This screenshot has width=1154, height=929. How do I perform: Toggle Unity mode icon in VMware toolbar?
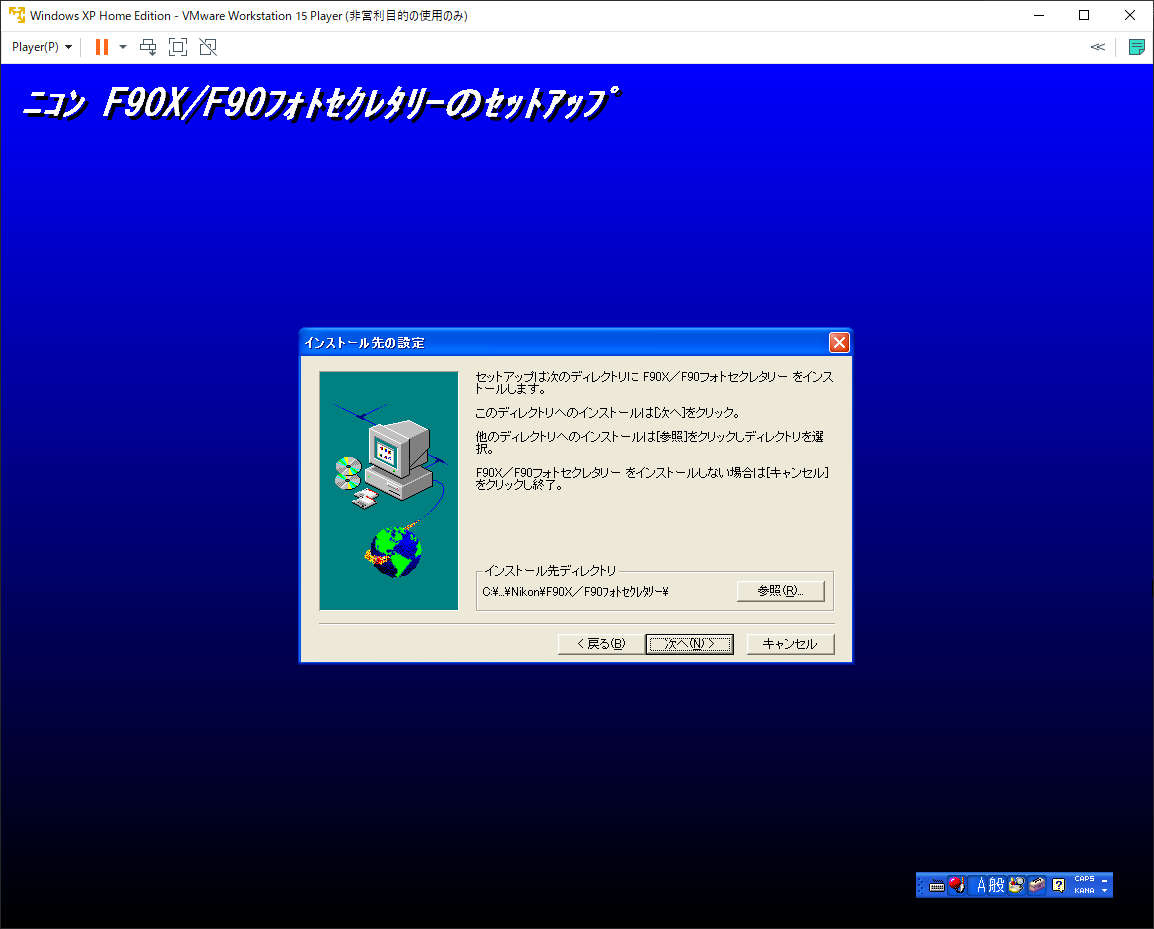[x=207, y=47]
